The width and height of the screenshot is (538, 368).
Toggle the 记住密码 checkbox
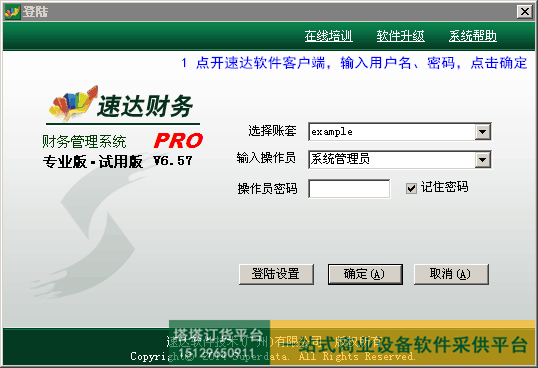(x=411, y=188)
